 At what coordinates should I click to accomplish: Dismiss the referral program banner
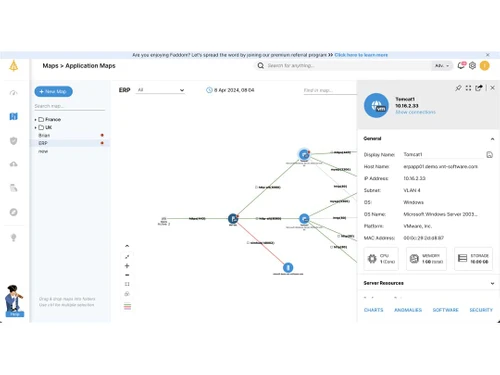pyautogui.click(x=488, y=55)
